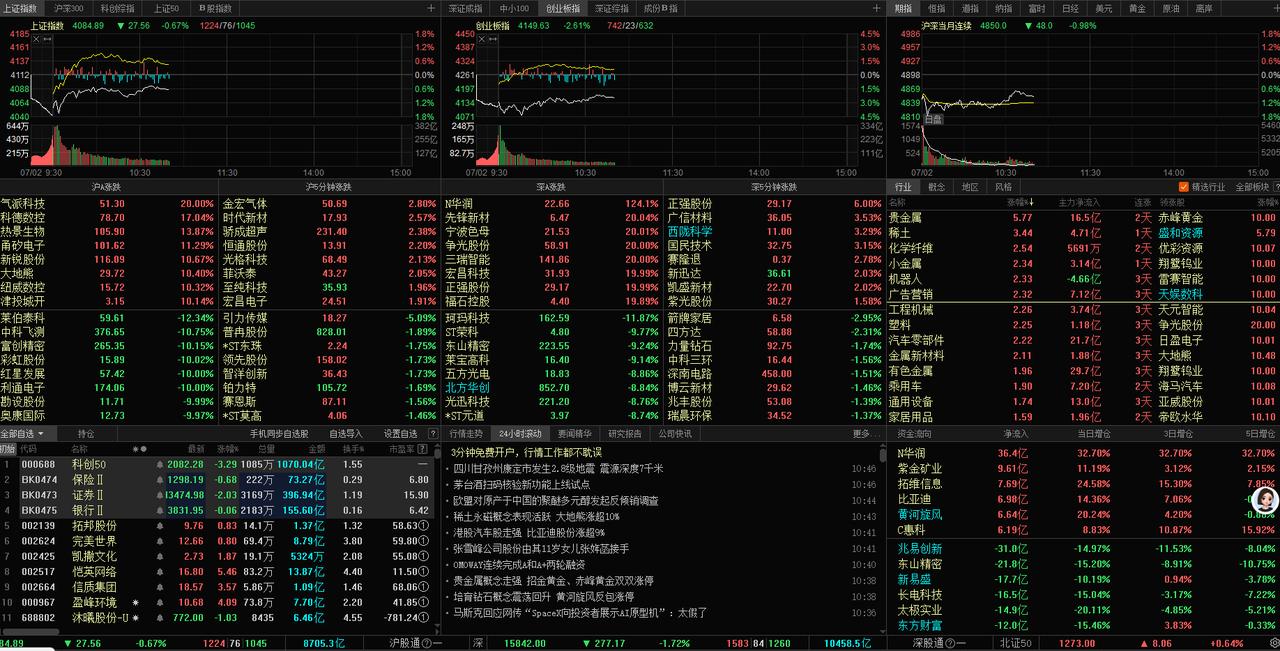Screen dimensions: 1280x651
Task: Click the help icon beside 全部板块
Action: click(x=1276, y=187)
